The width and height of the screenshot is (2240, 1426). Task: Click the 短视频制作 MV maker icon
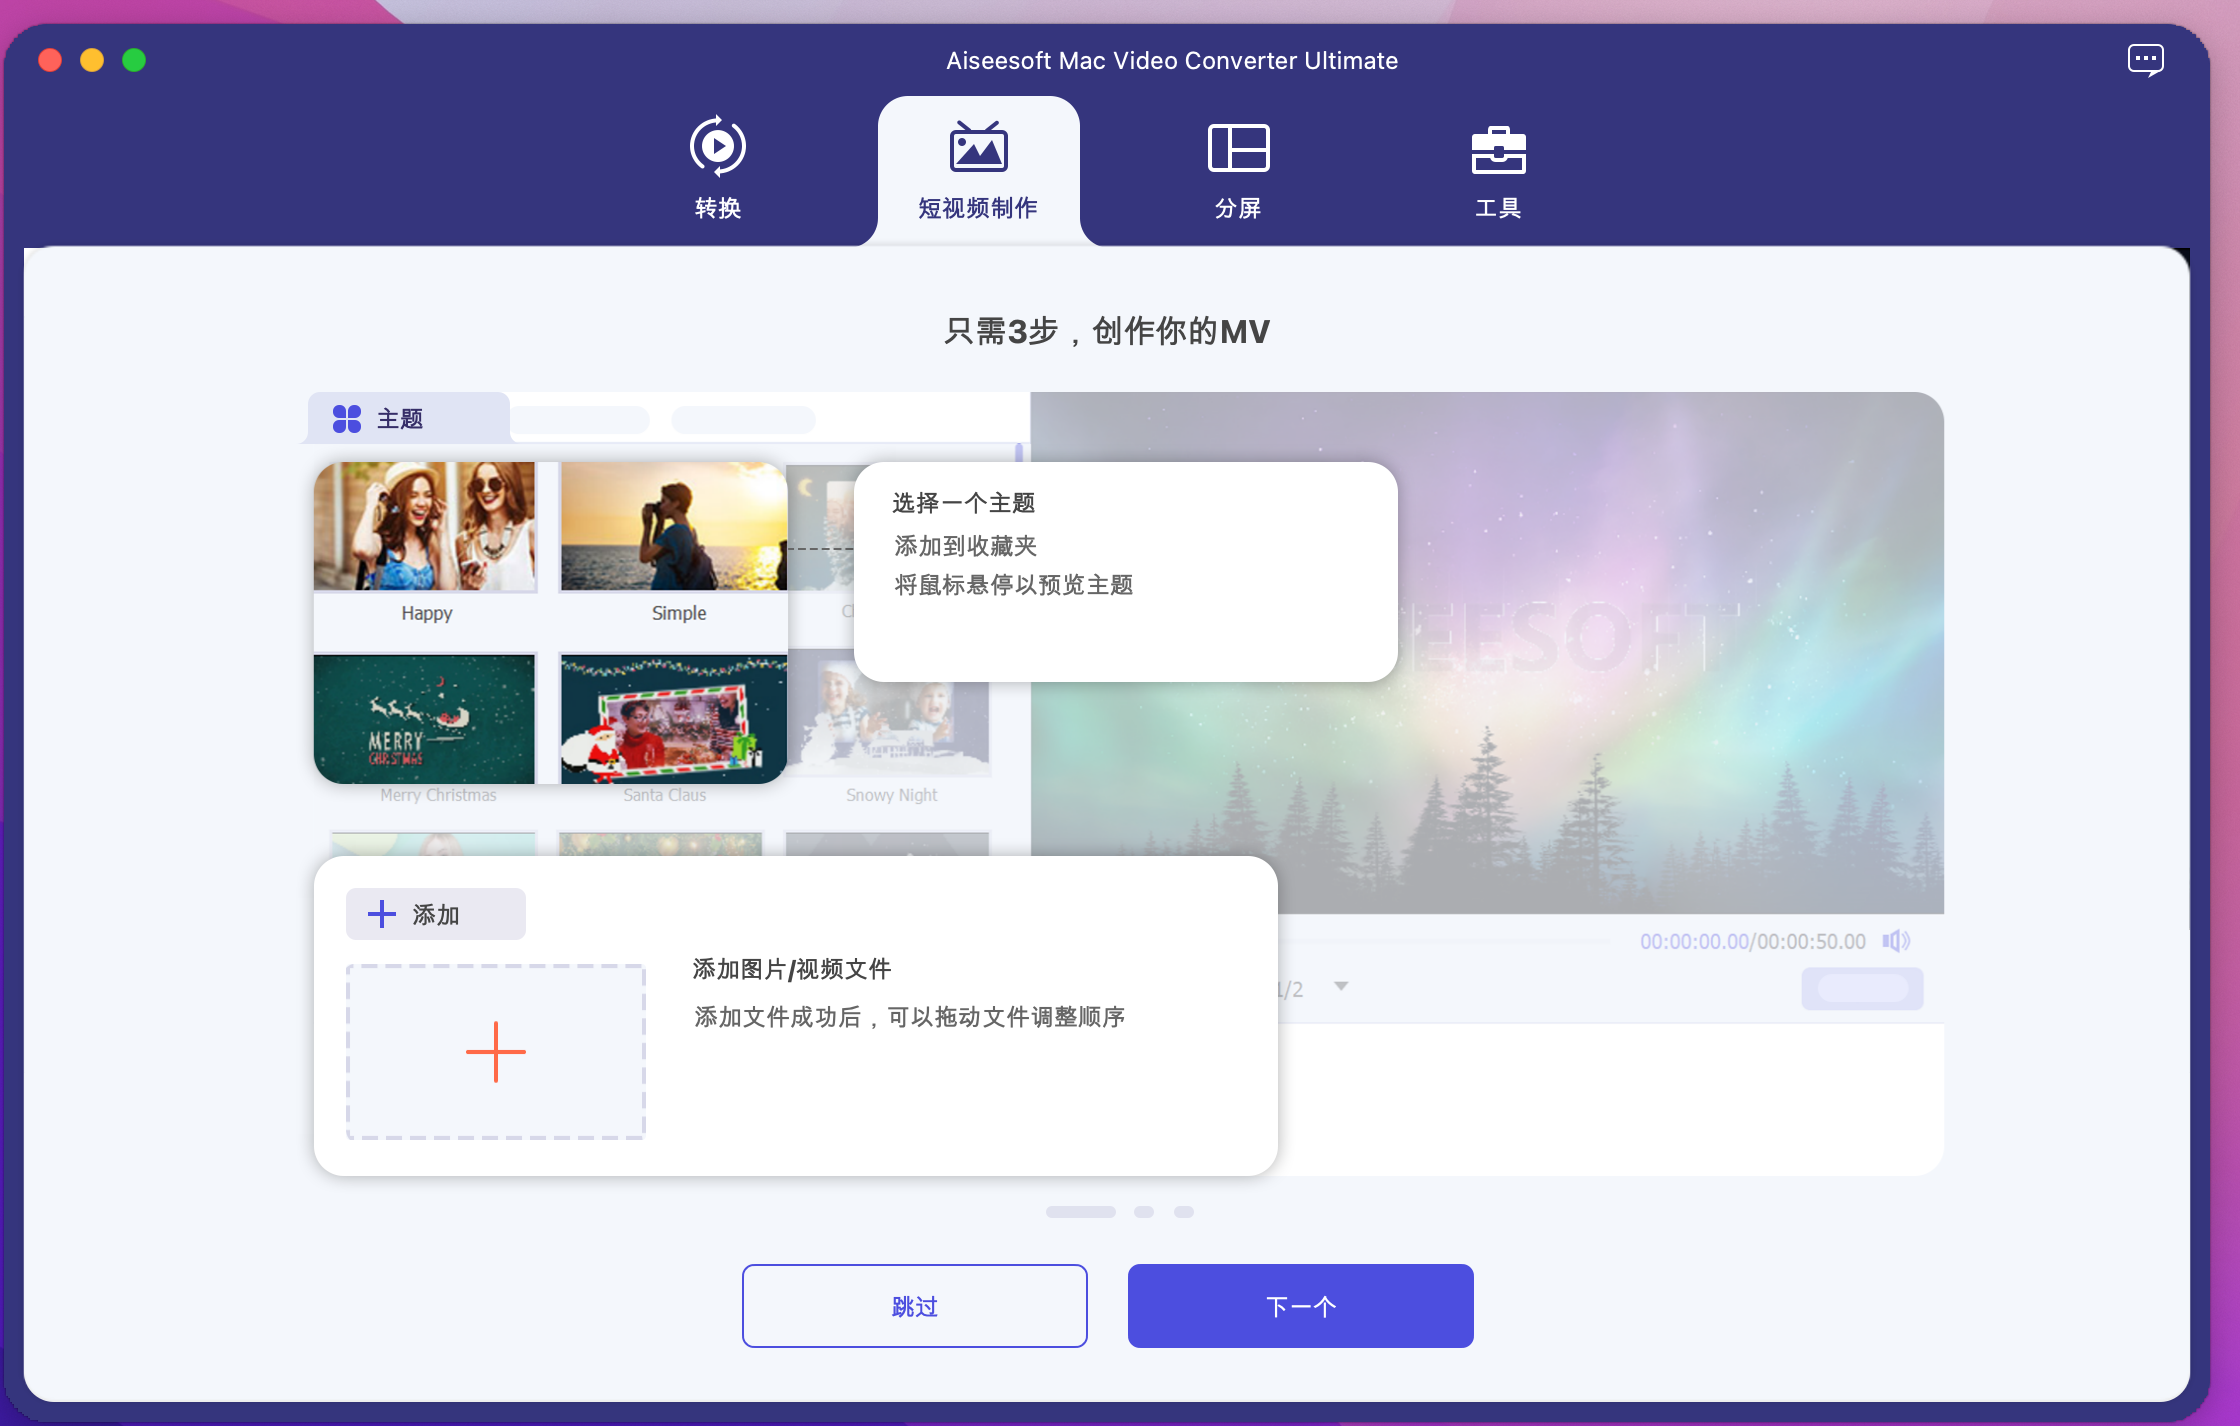pyautogui.click(x=978, y=148)
